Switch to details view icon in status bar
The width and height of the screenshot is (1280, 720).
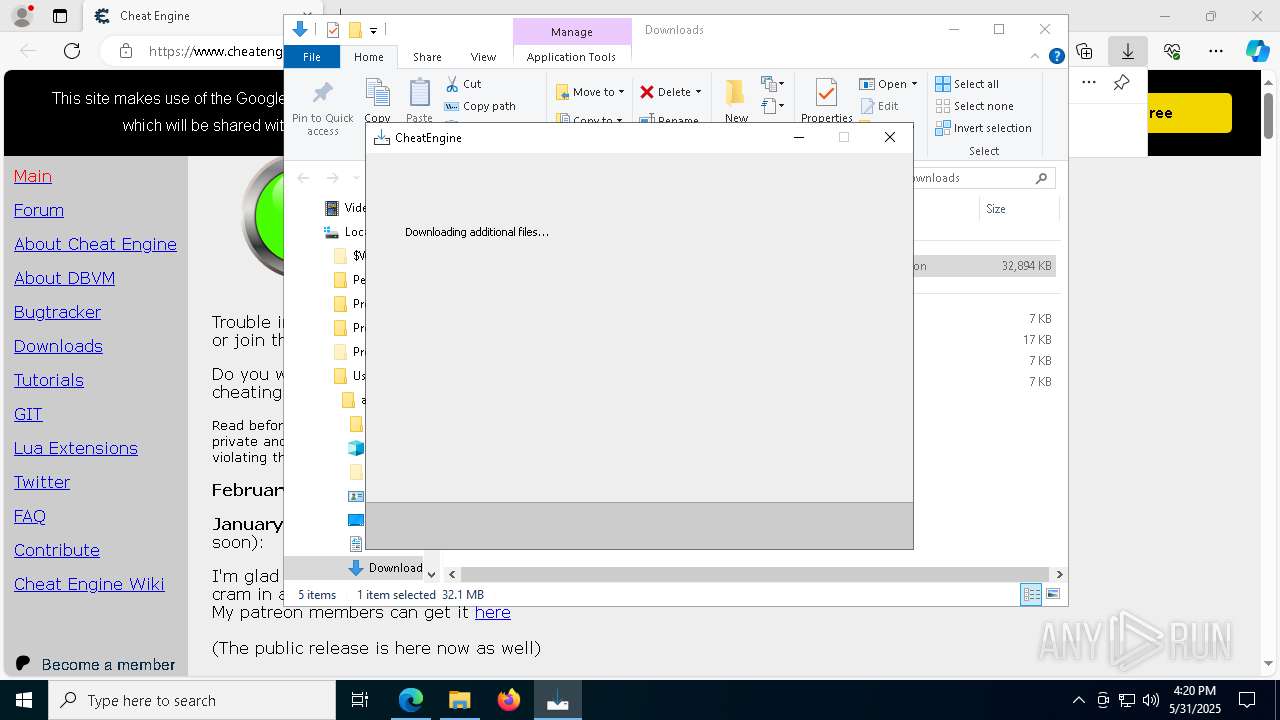click(x=1031, y=594)
